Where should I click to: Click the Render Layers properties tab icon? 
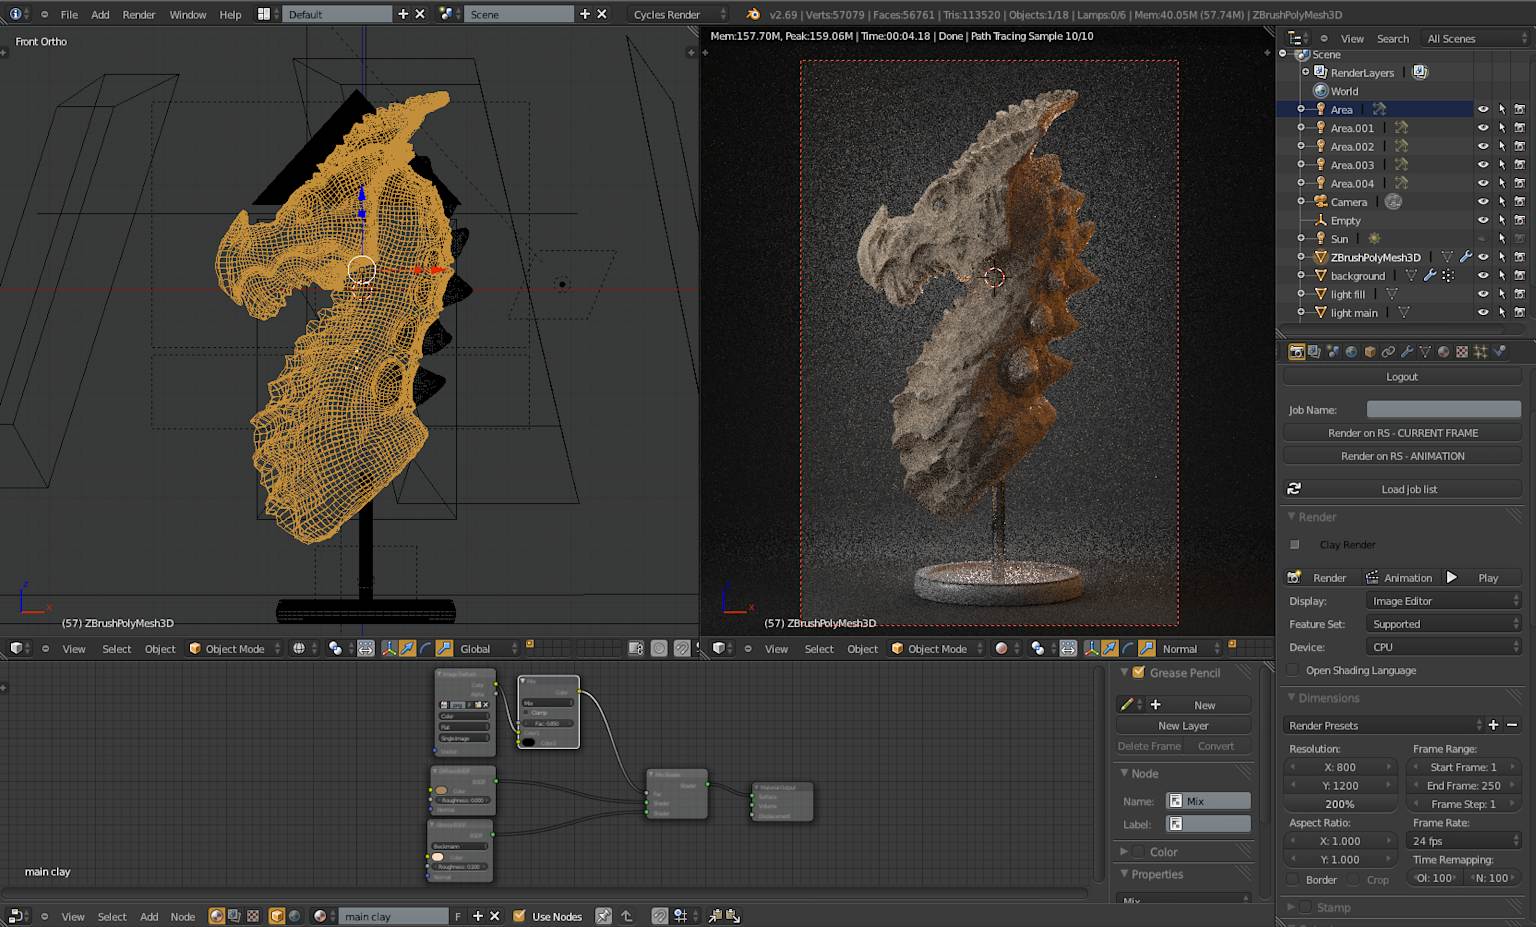pyautogui.click(x=1314, y=352)
